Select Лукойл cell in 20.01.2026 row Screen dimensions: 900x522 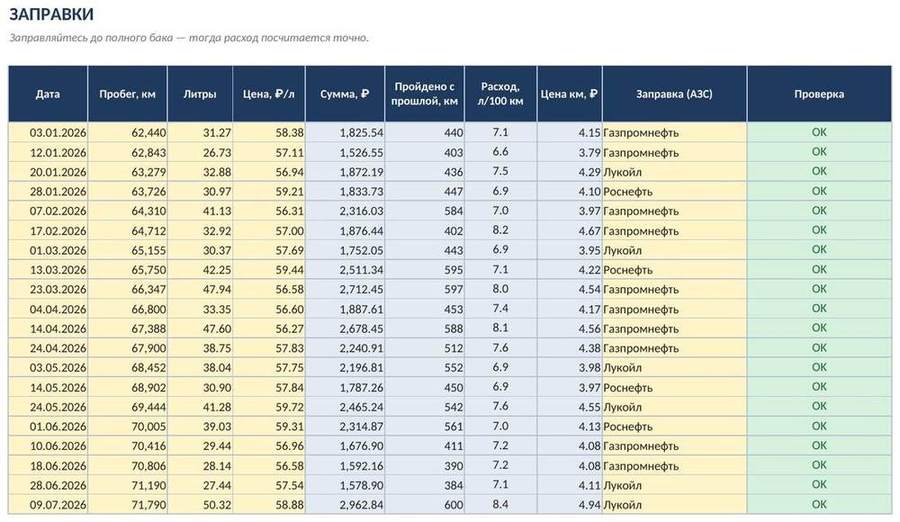(674, 172)
